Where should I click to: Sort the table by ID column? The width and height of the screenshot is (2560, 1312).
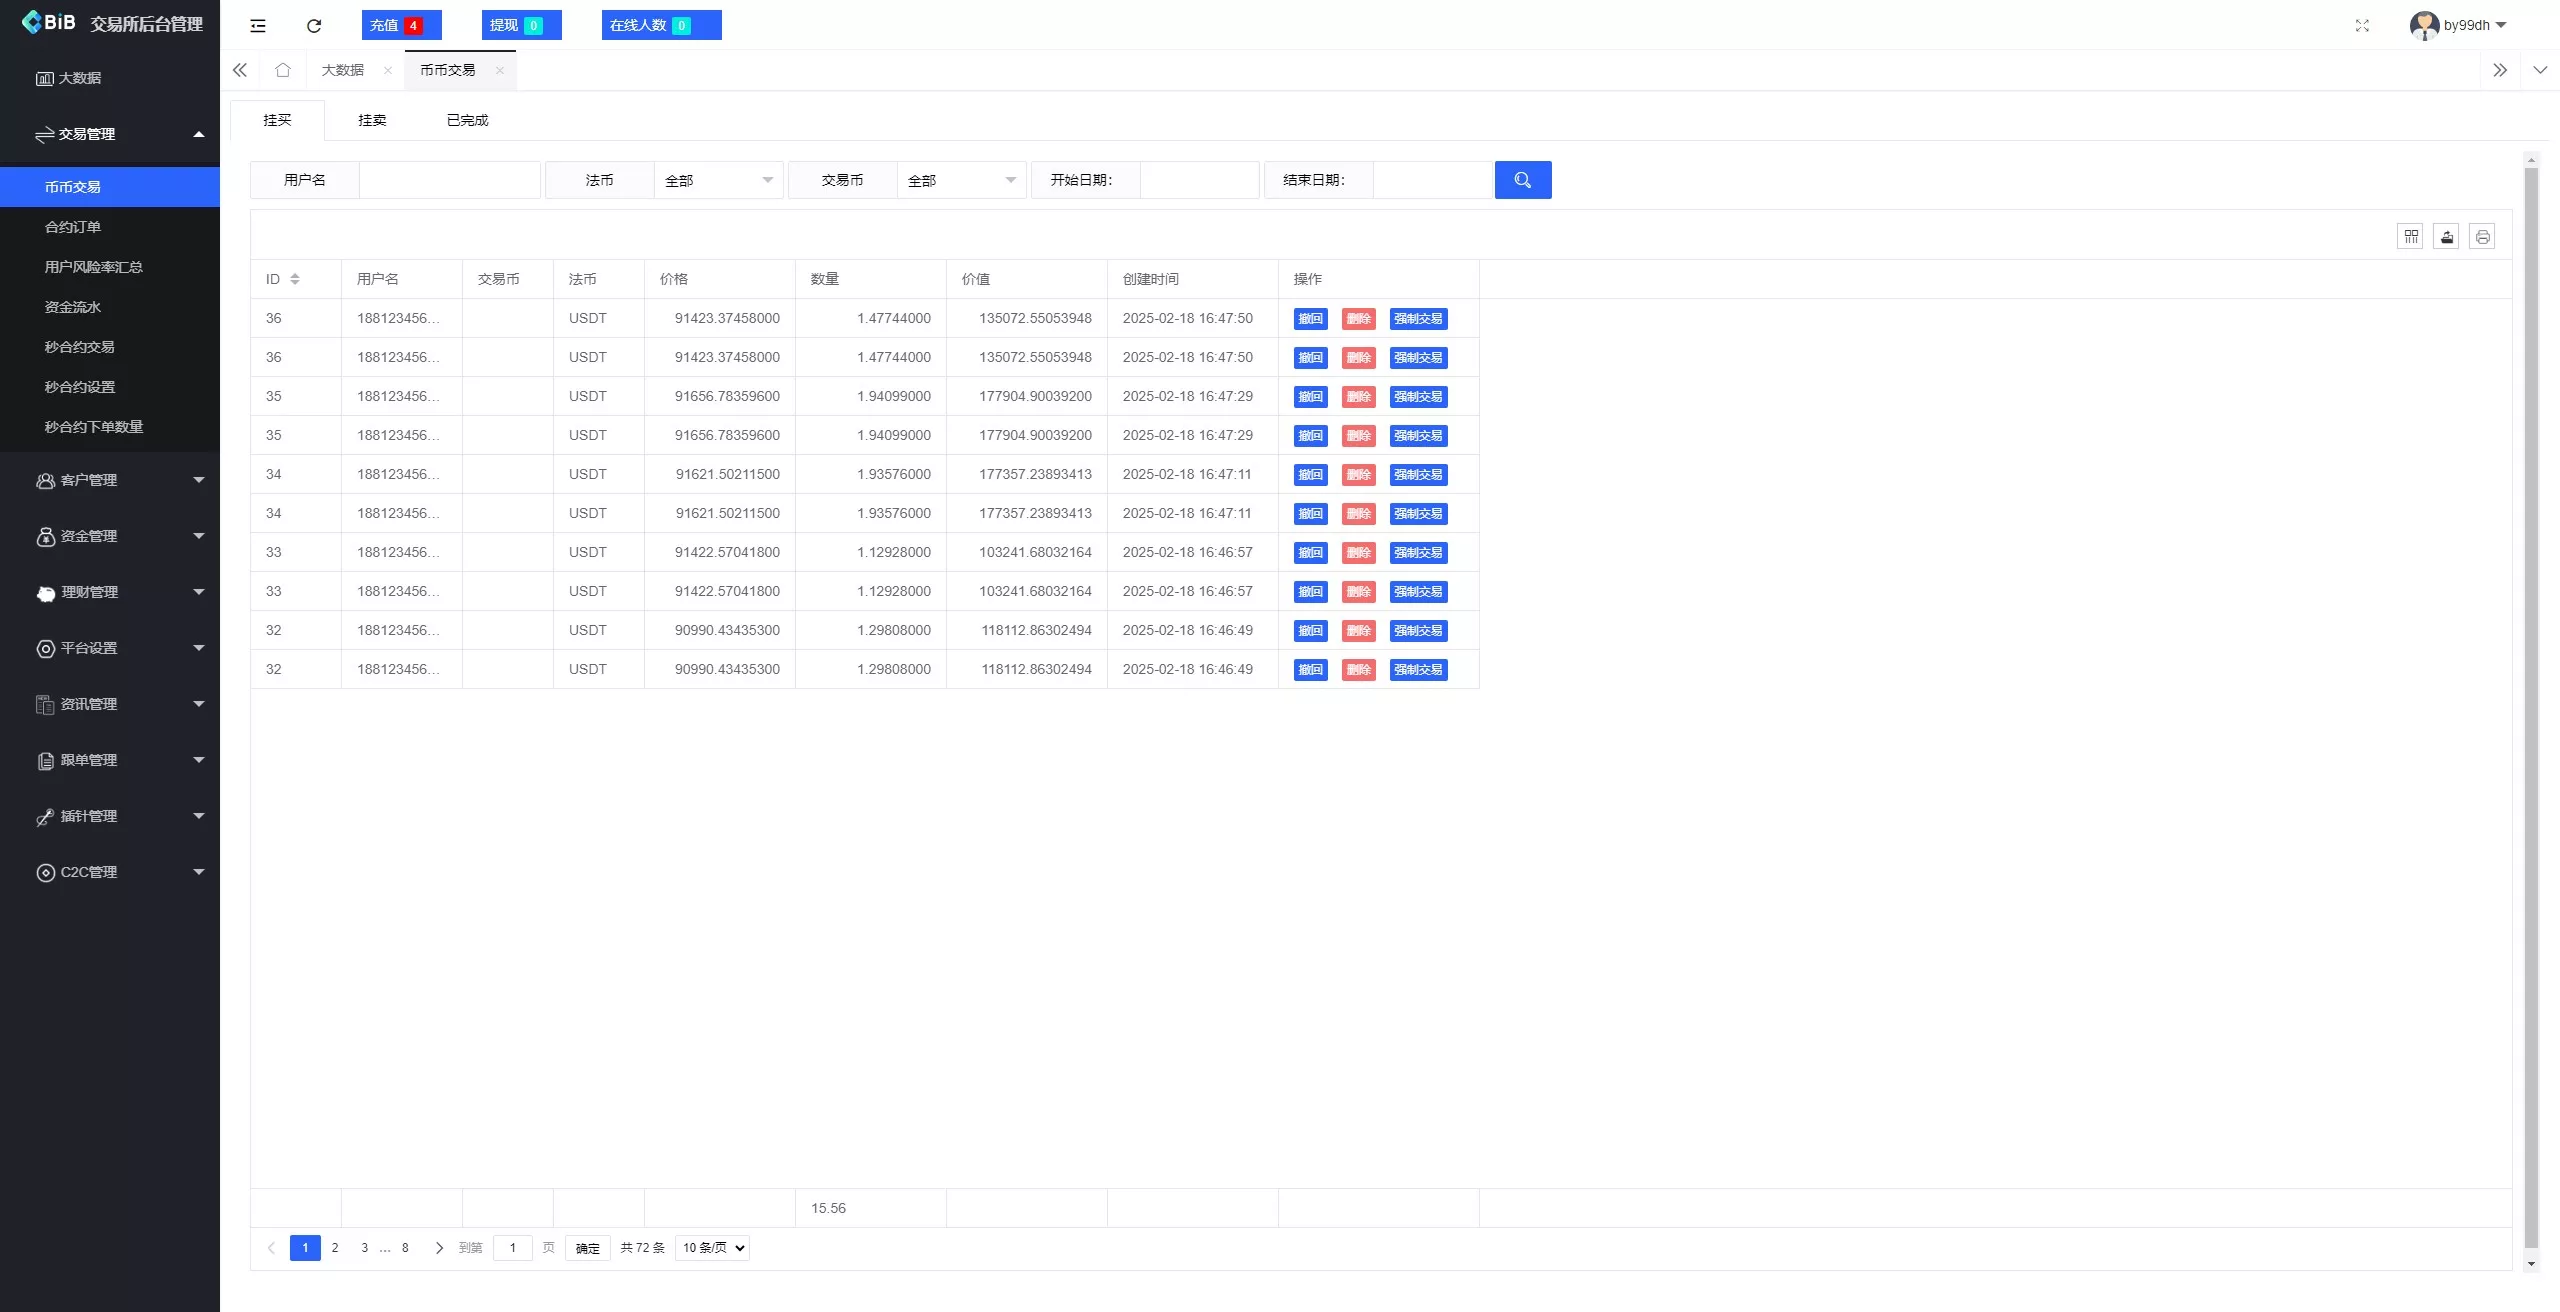(x=294, y=279)
